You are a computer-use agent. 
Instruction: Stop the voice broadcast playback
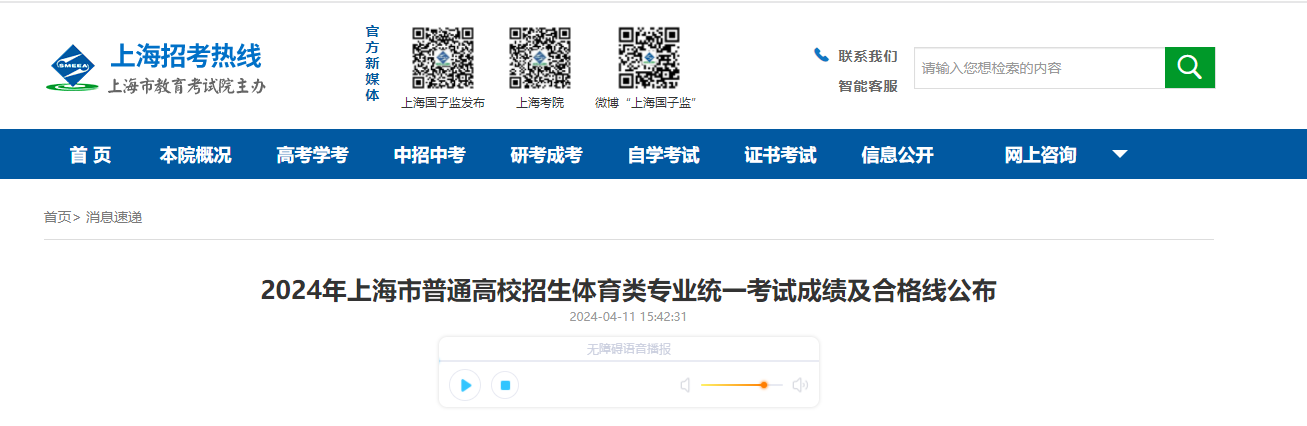click(x=505, y=385)
